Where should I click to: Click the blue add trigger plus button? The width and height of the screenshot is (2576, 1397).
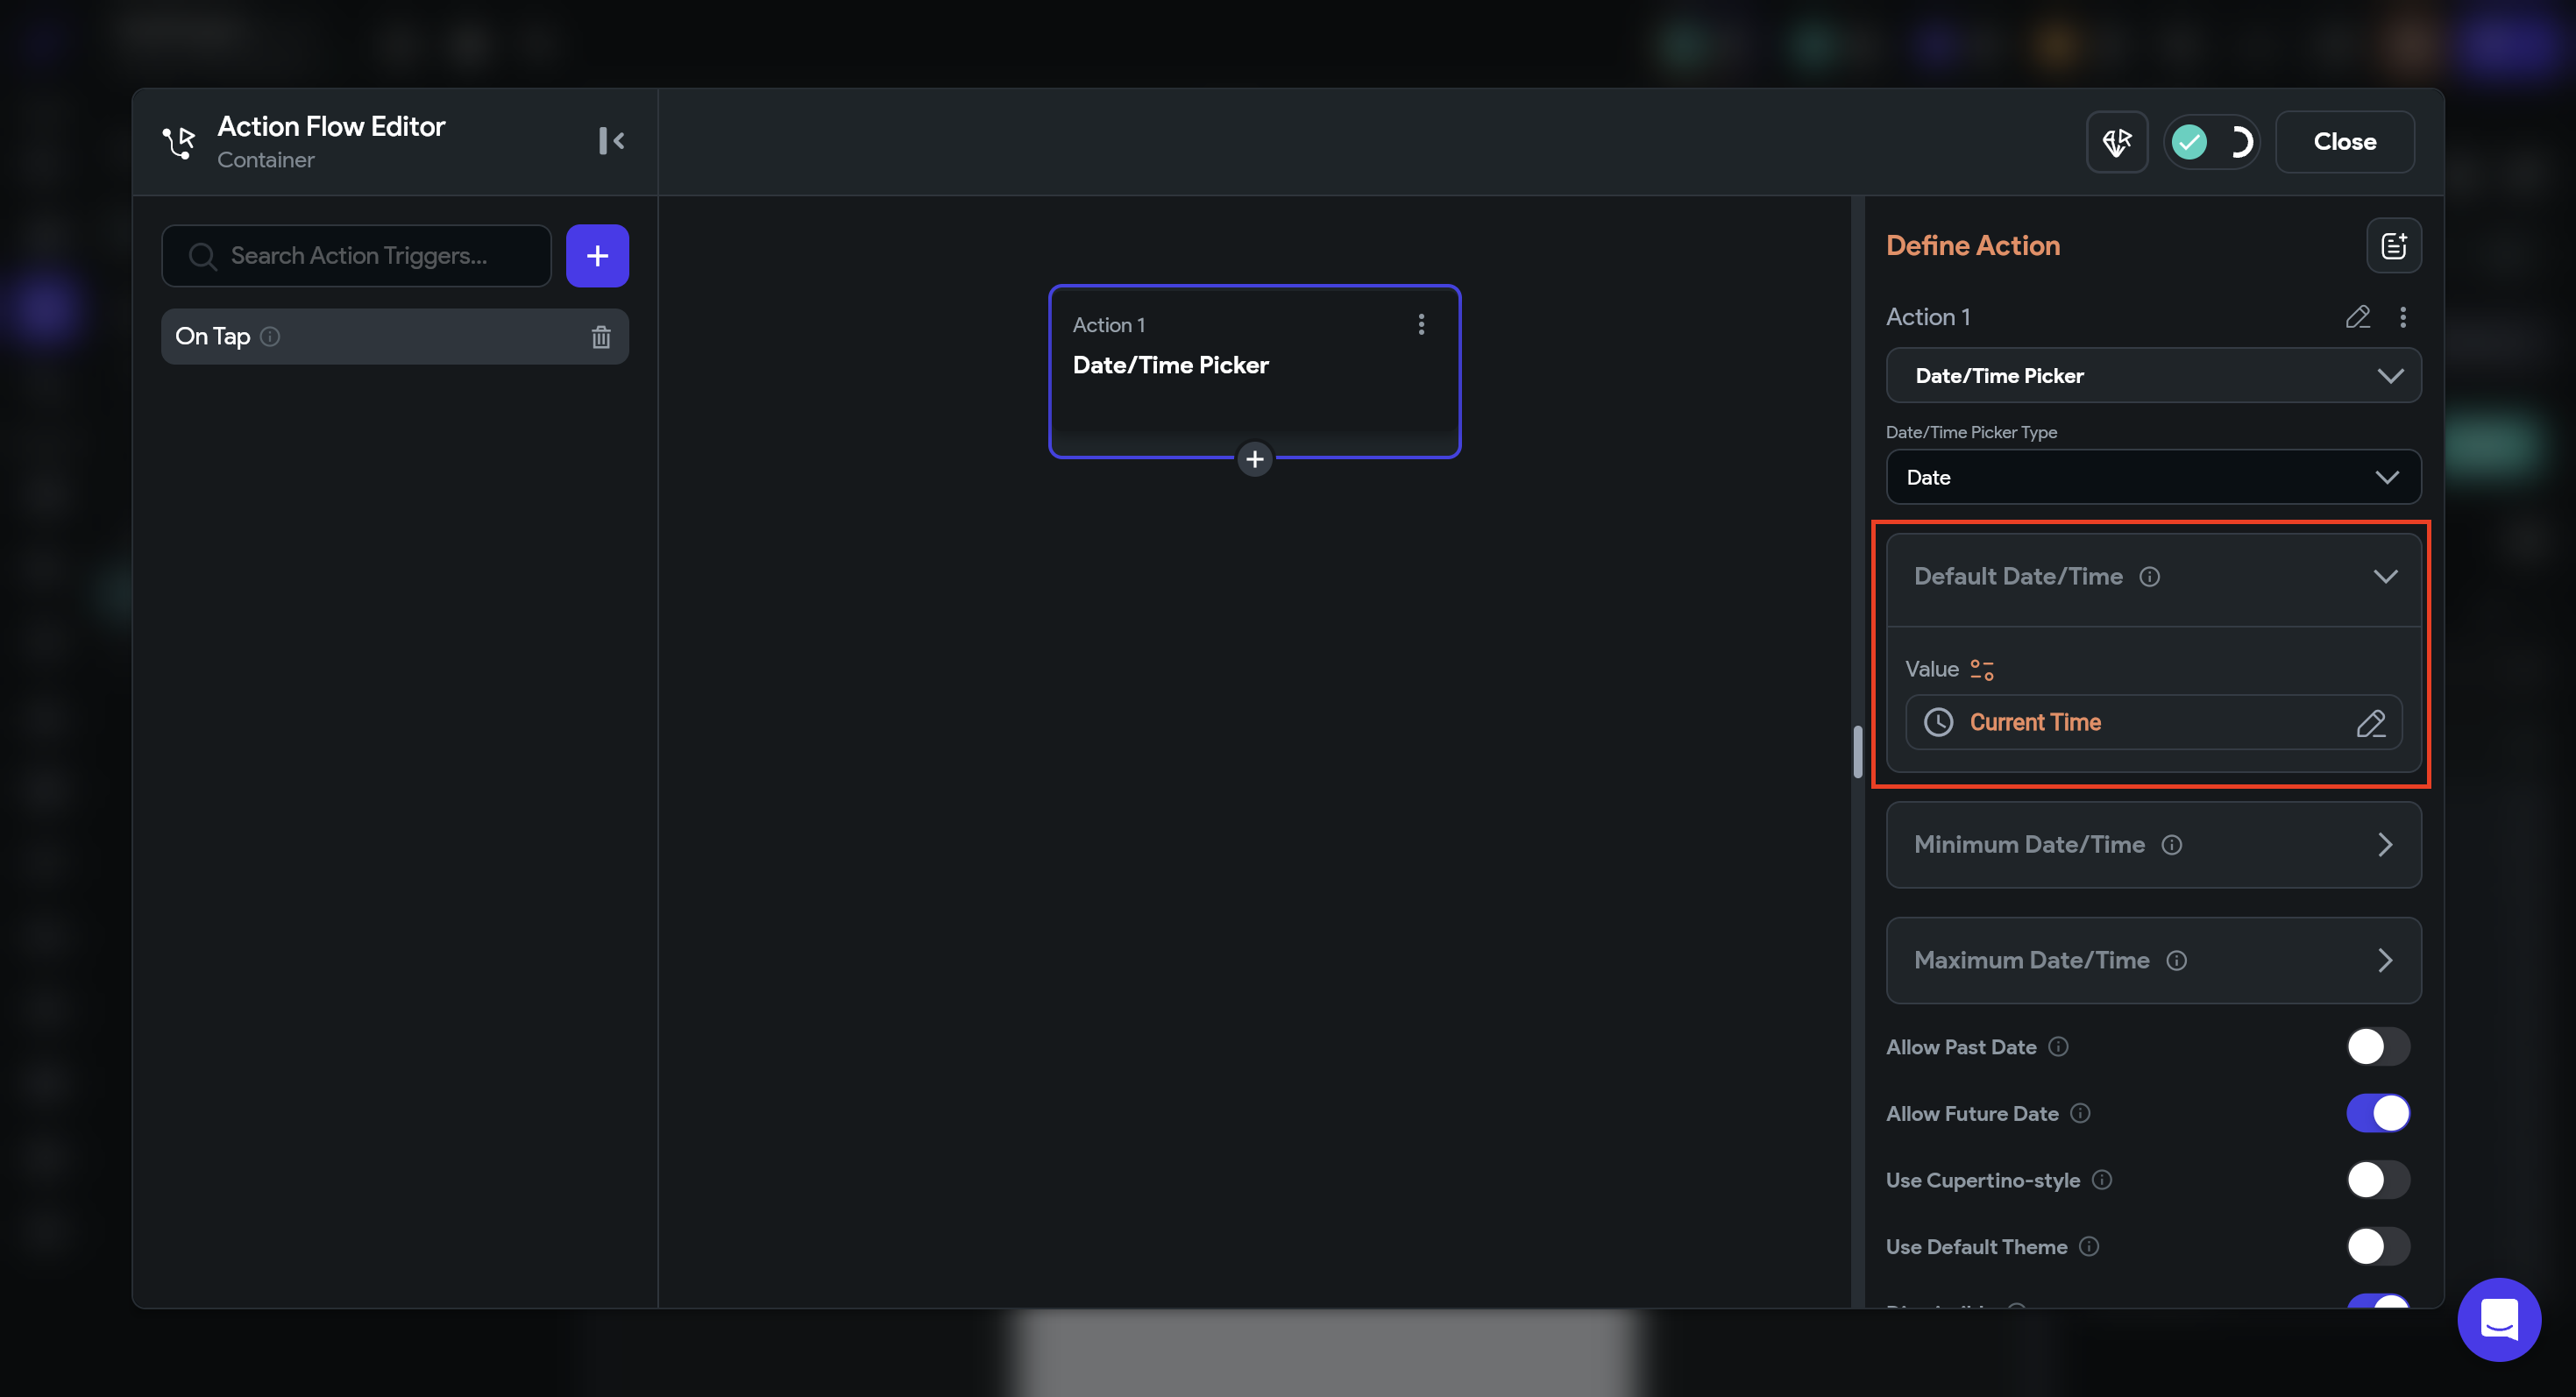(597, 256)
